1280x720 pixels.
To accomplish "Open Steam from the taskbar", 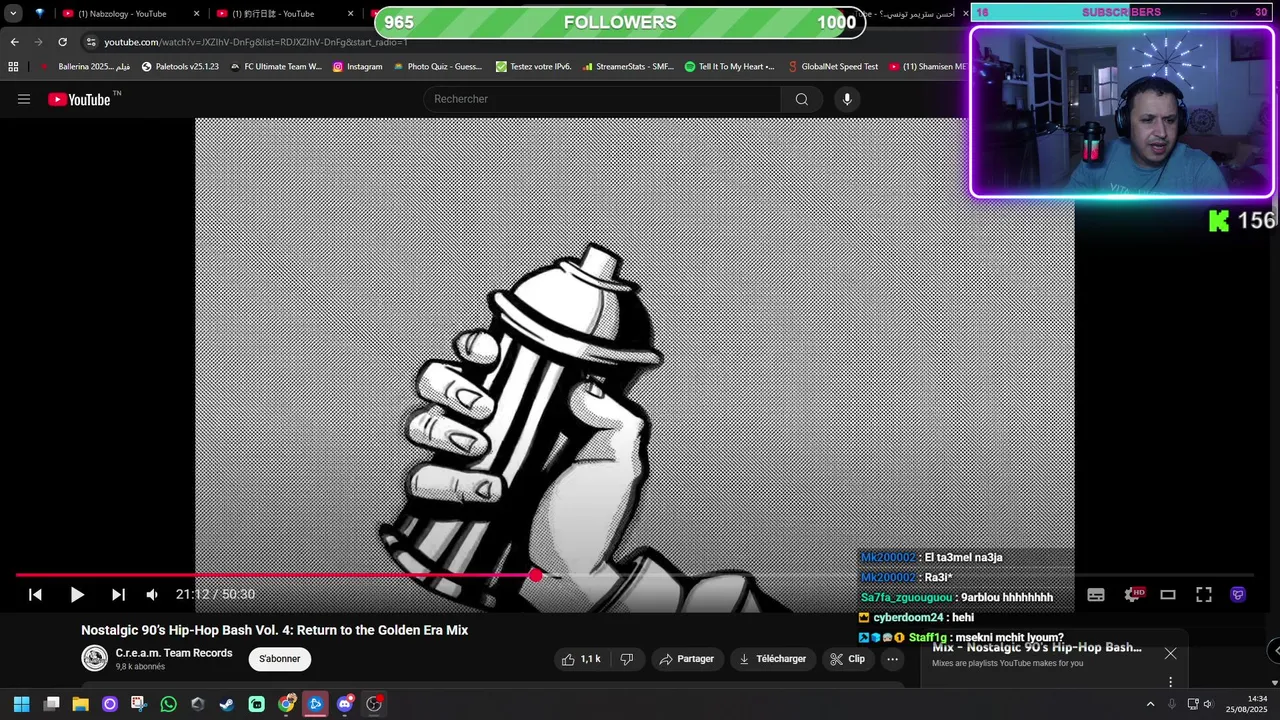I will tap(227, 704).
